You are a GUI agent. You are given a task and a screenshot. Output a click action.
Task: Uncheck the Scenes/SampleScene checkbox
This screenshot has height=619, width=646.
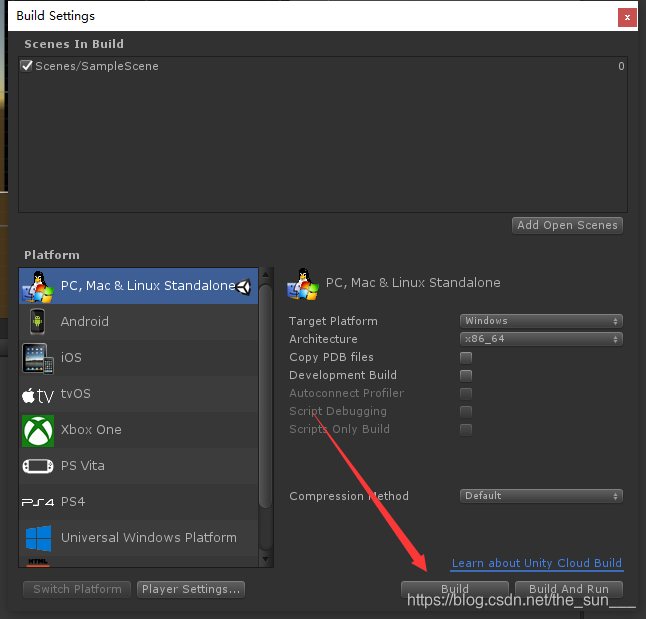point(27,66)
